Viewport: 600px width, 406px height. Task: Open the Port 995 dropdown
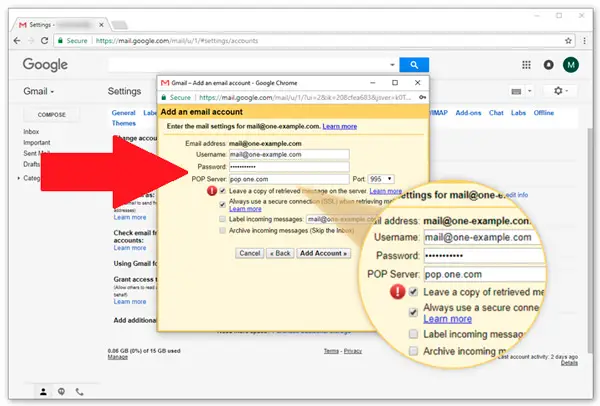[381, 179]
